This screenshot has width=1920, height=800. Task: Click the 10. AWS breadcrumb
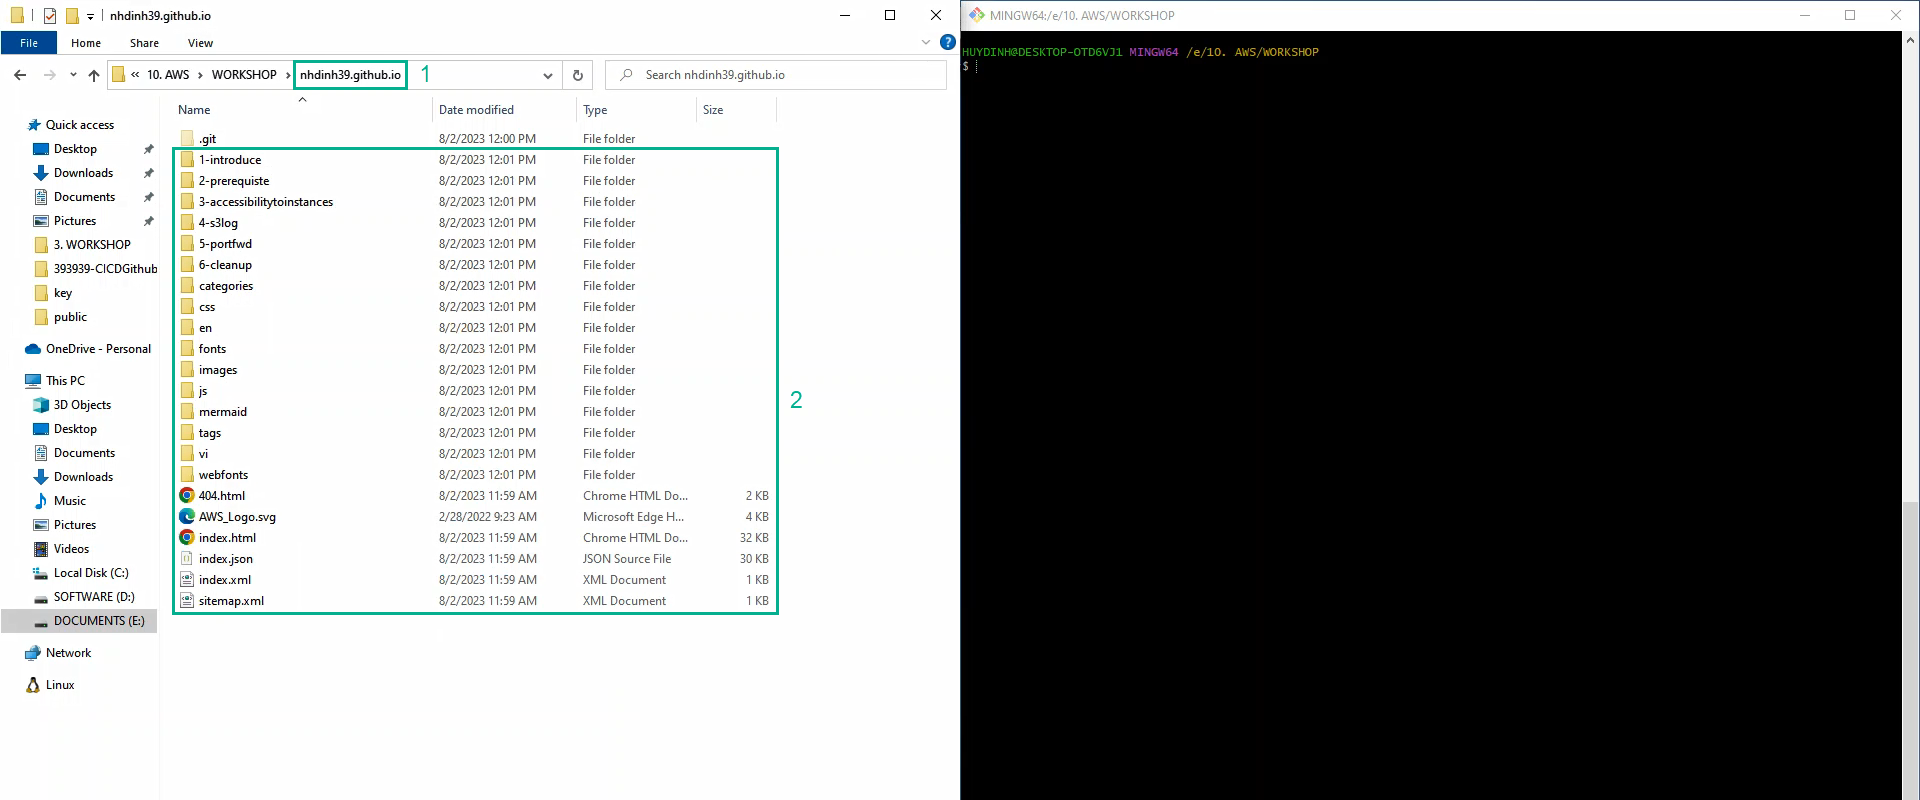tap(168, 75)
